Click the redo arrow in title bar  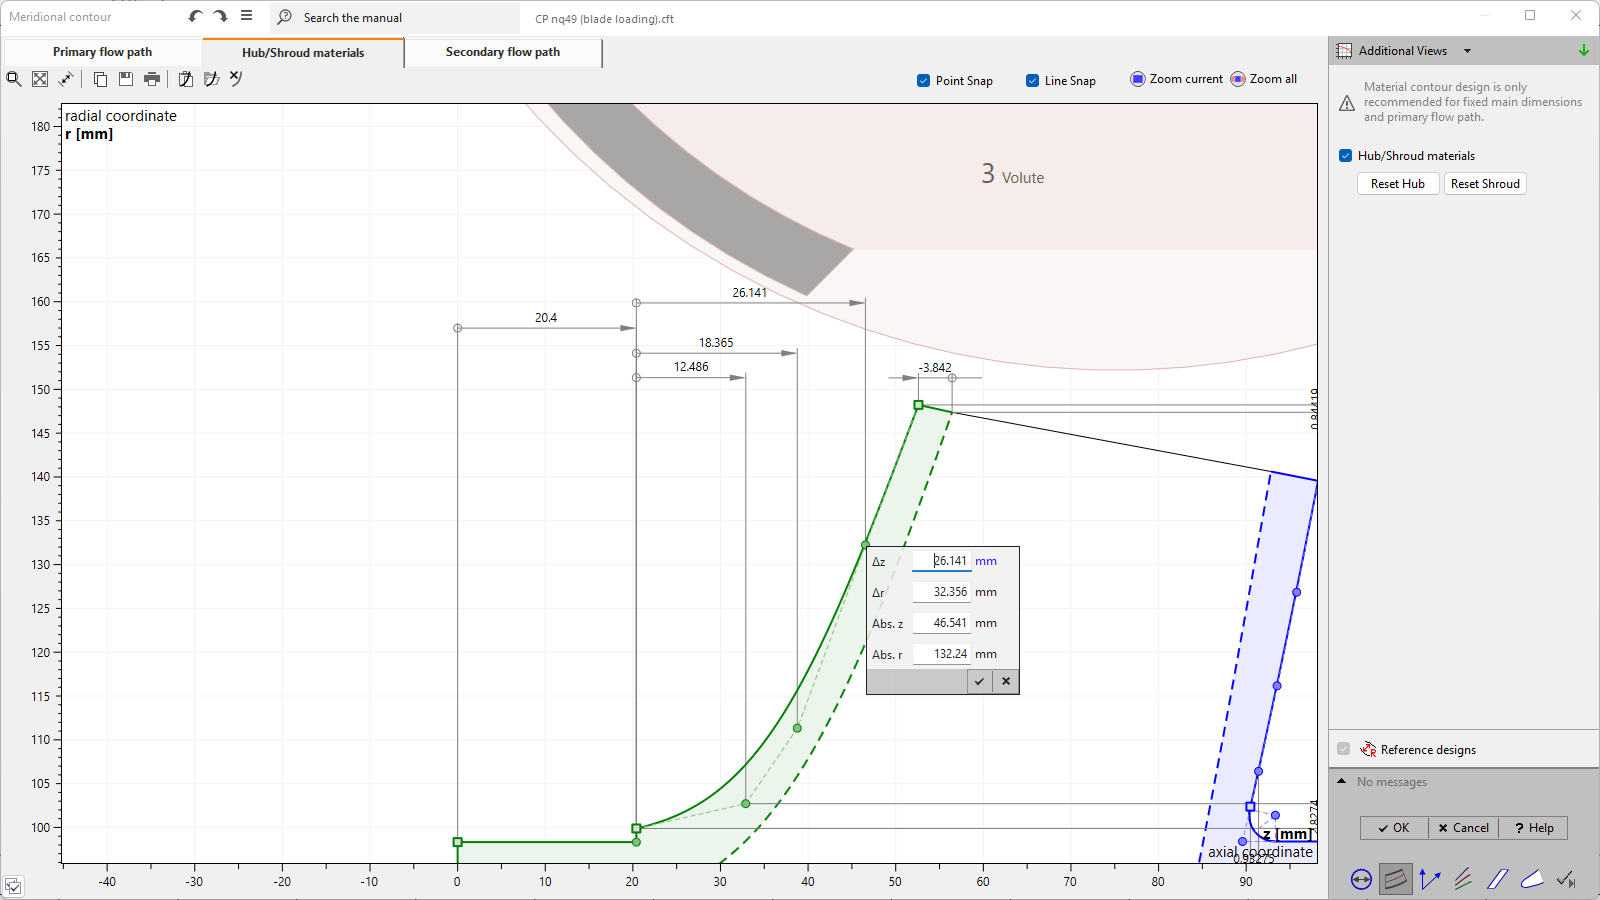pyautogui.click(x=220, y=16)
